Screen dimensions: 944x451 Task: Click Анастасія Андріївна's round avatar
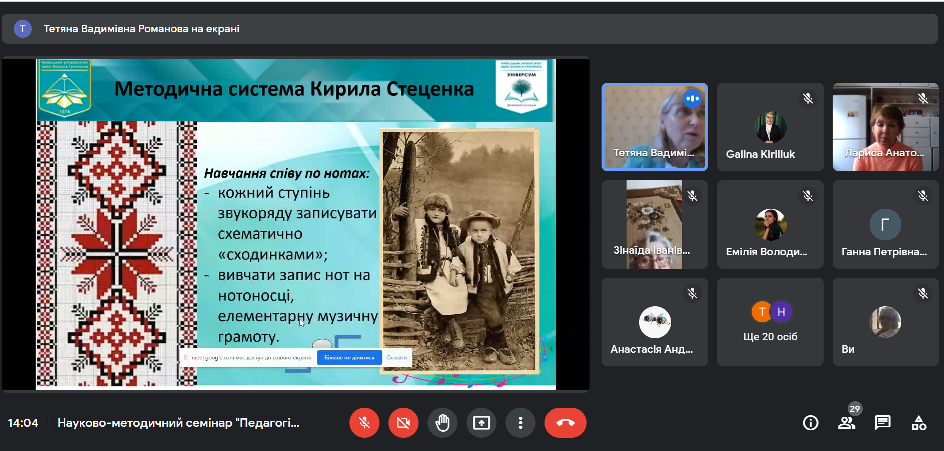pyautogui.click(x=654, y=322)
